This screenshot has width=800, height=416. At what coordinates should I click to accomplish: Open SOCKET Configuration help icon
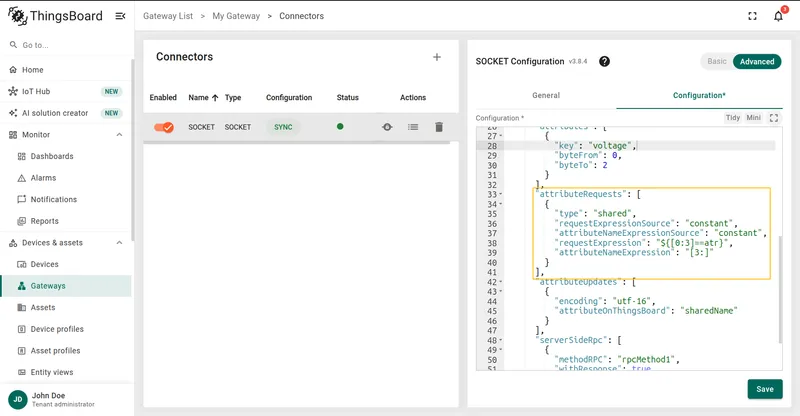[x=604, y=61]
